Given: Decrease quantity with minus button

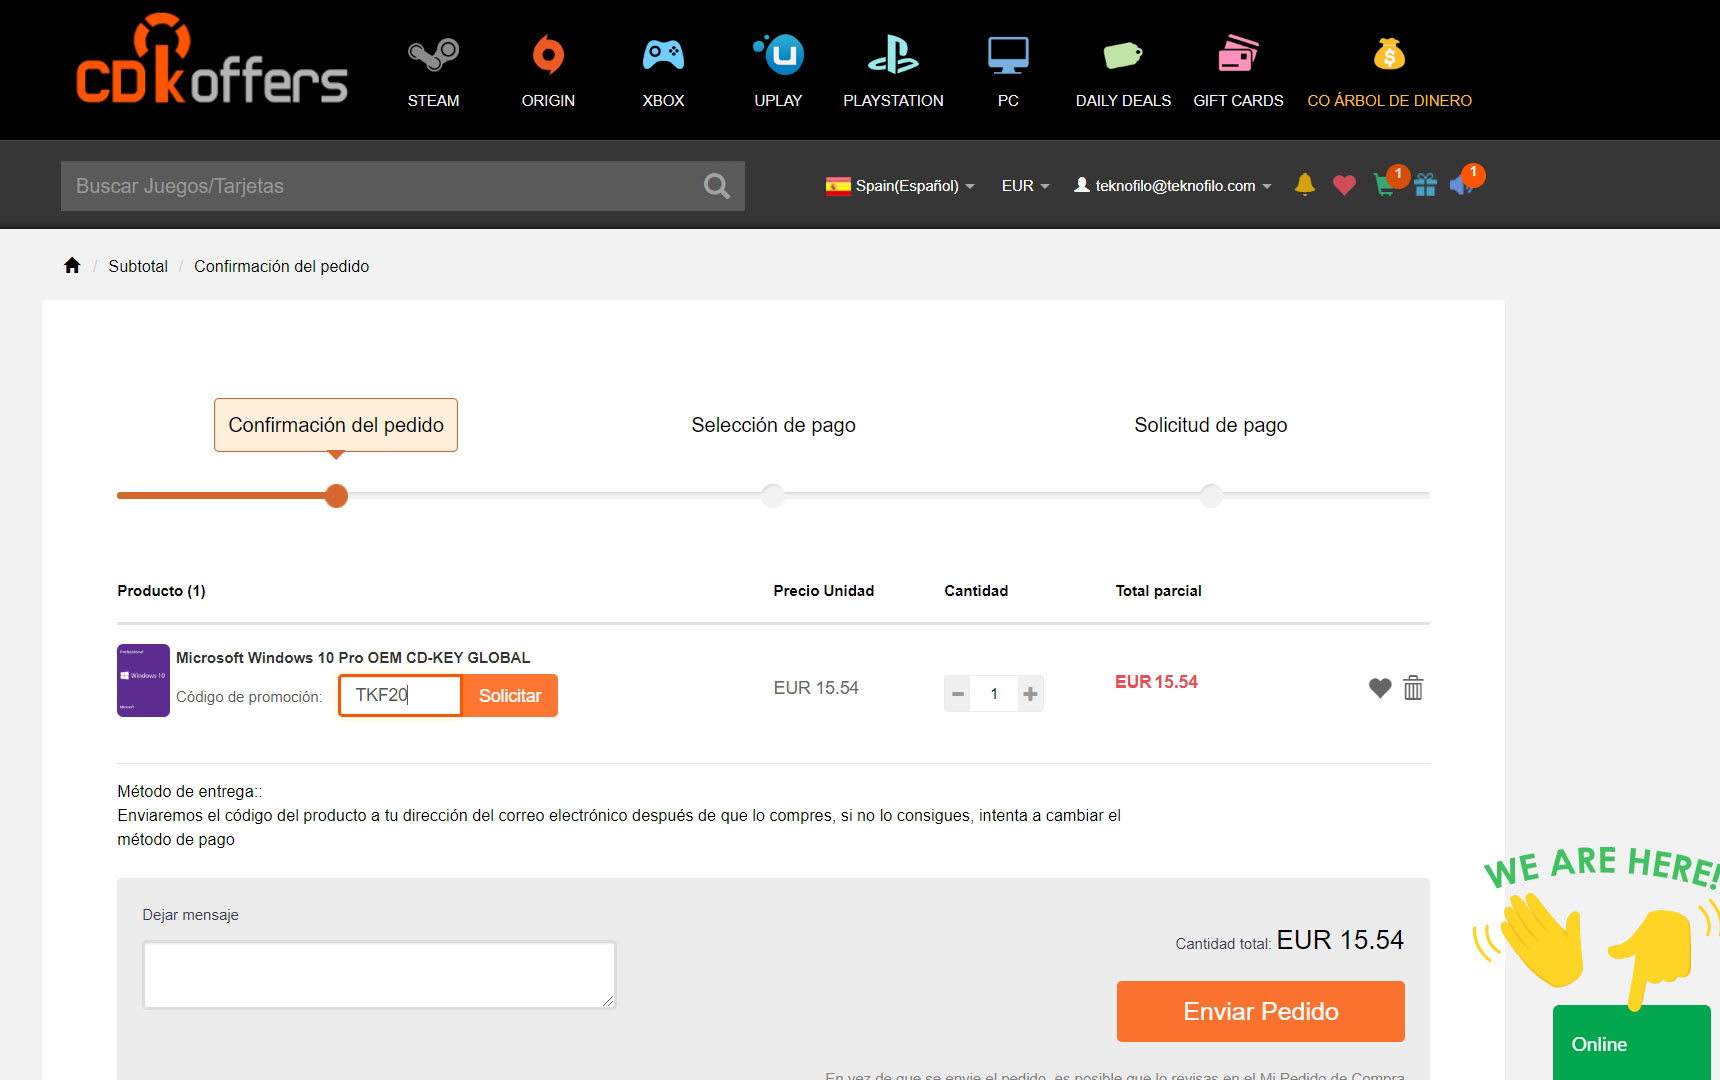Looking at the screenshot, I should 957,694.
